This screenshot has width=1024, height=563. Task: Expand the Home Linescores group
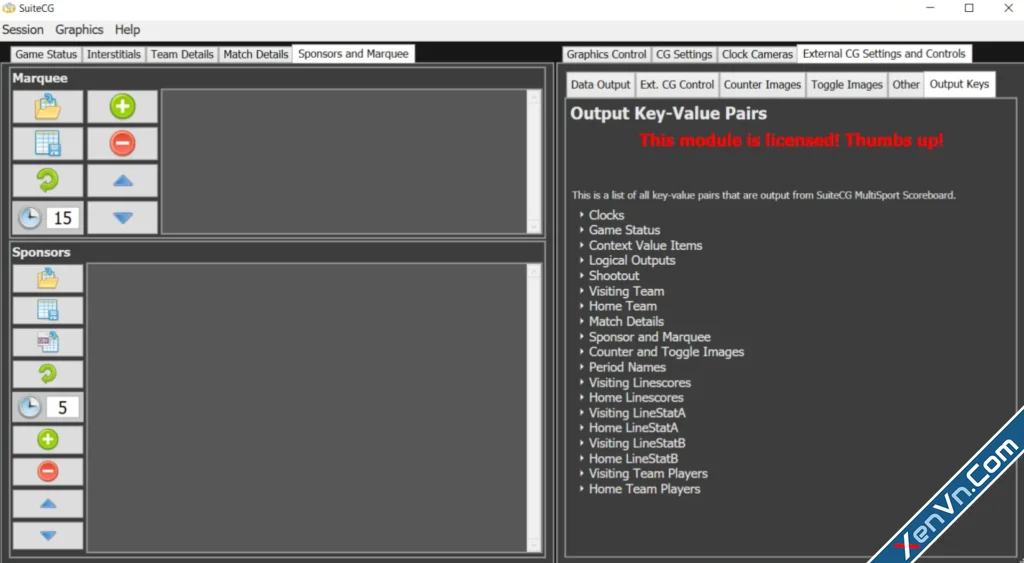coord(581,397)
